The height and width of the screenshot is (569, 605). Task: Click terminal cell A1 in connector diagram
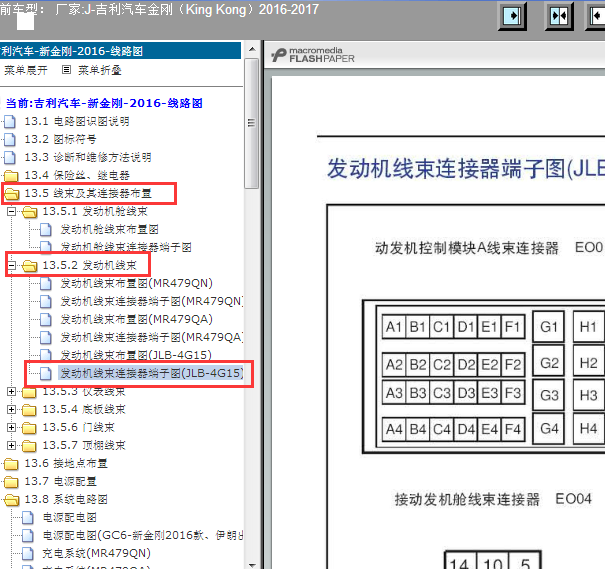tap(394, 327)
